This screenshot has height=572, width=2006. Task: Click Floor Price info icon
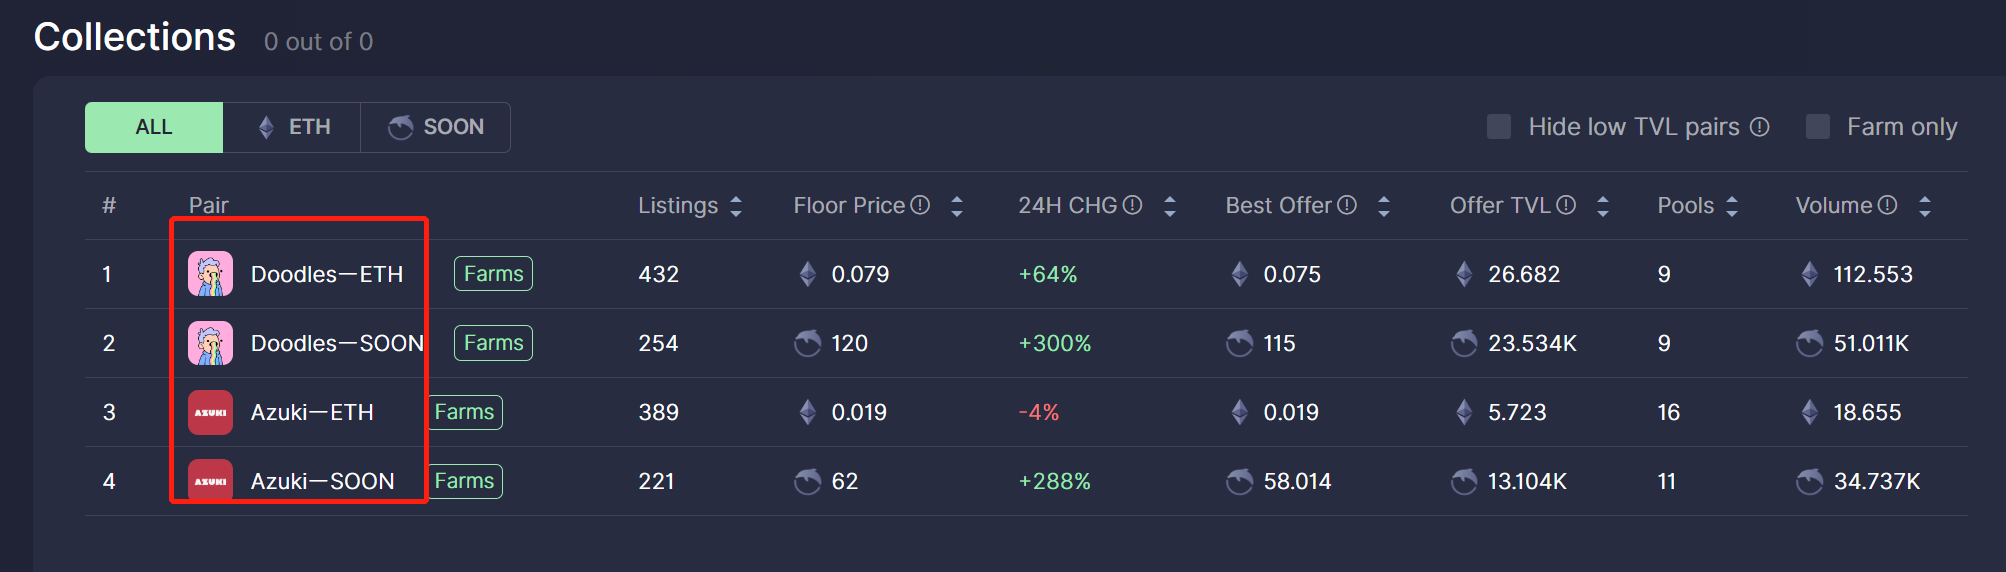921,205
